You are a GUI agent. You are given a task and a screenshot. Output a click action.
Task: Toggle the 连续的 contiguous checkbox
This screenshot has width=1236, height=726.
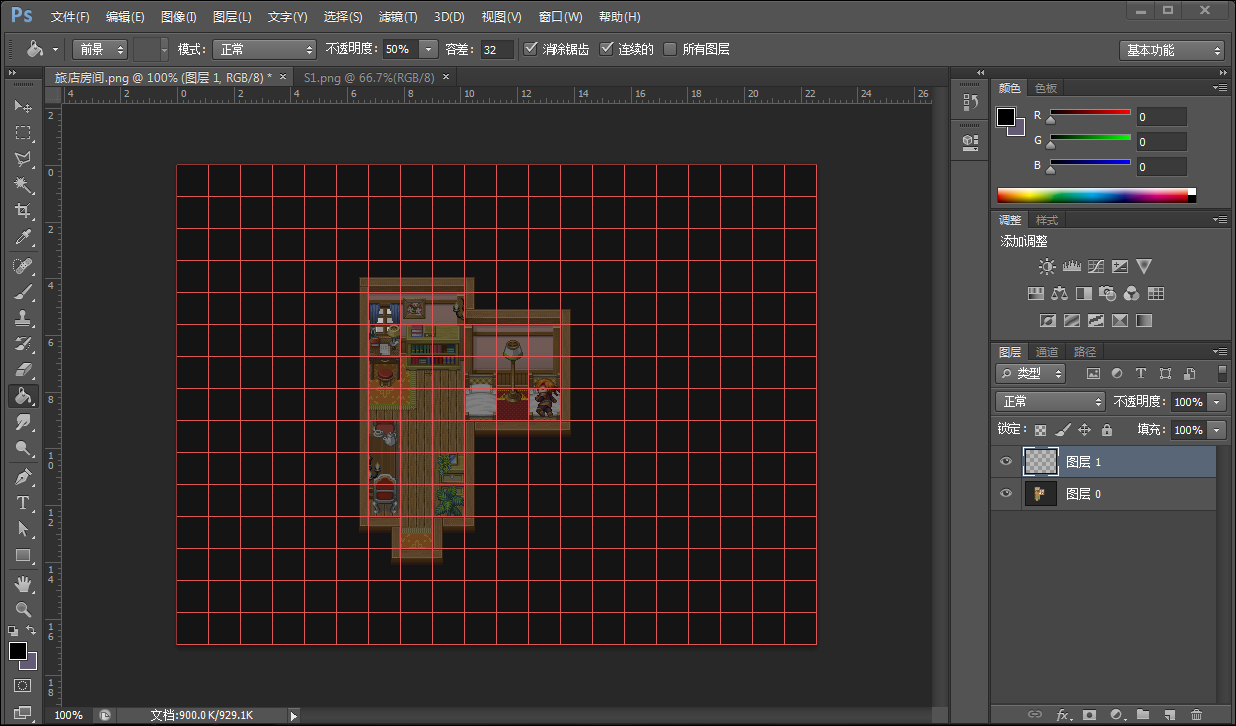606,49
